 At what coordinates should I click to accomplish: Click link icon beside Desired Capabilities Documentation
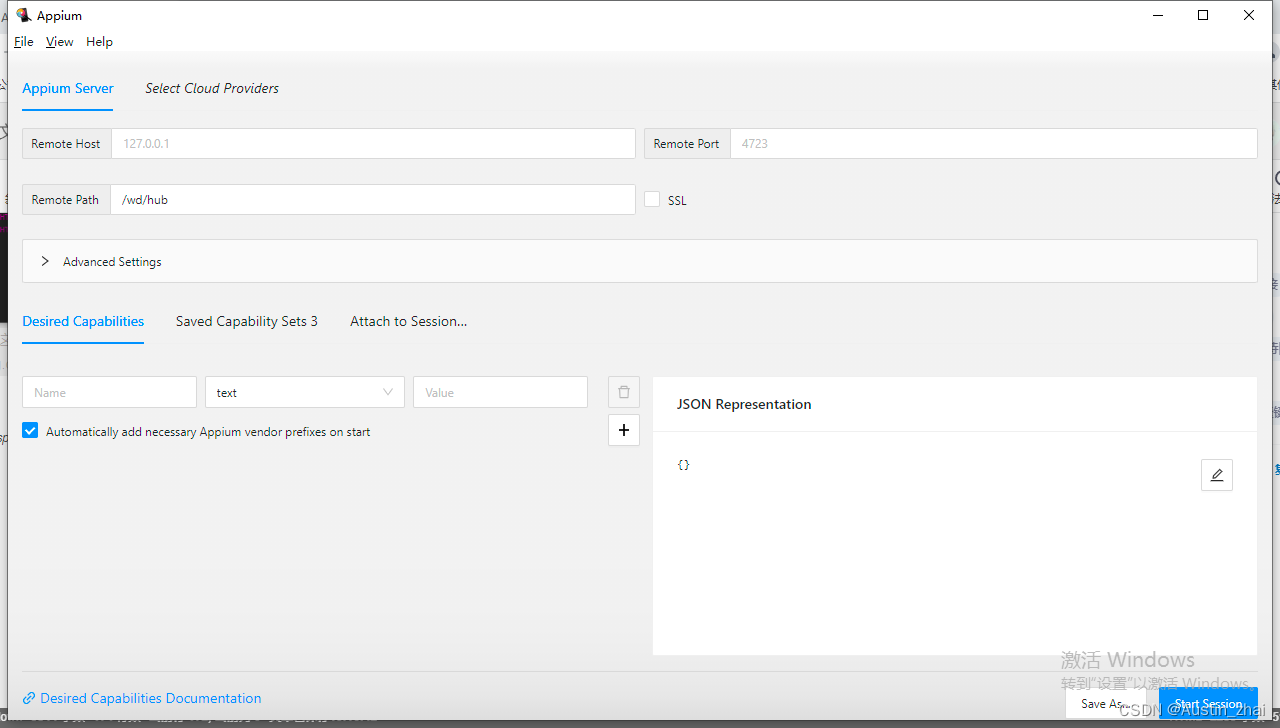[x=29, y=698]
